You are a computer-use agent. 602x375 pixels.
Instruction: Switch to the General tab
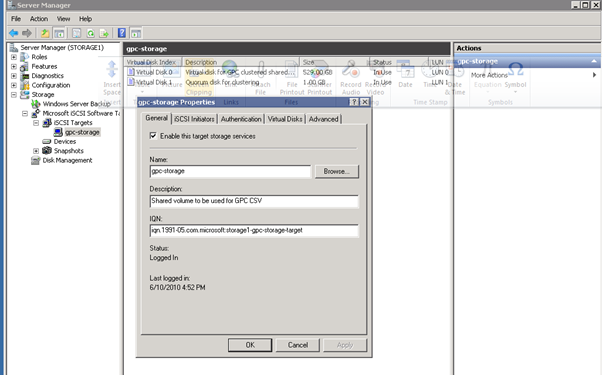click(156, 118)
